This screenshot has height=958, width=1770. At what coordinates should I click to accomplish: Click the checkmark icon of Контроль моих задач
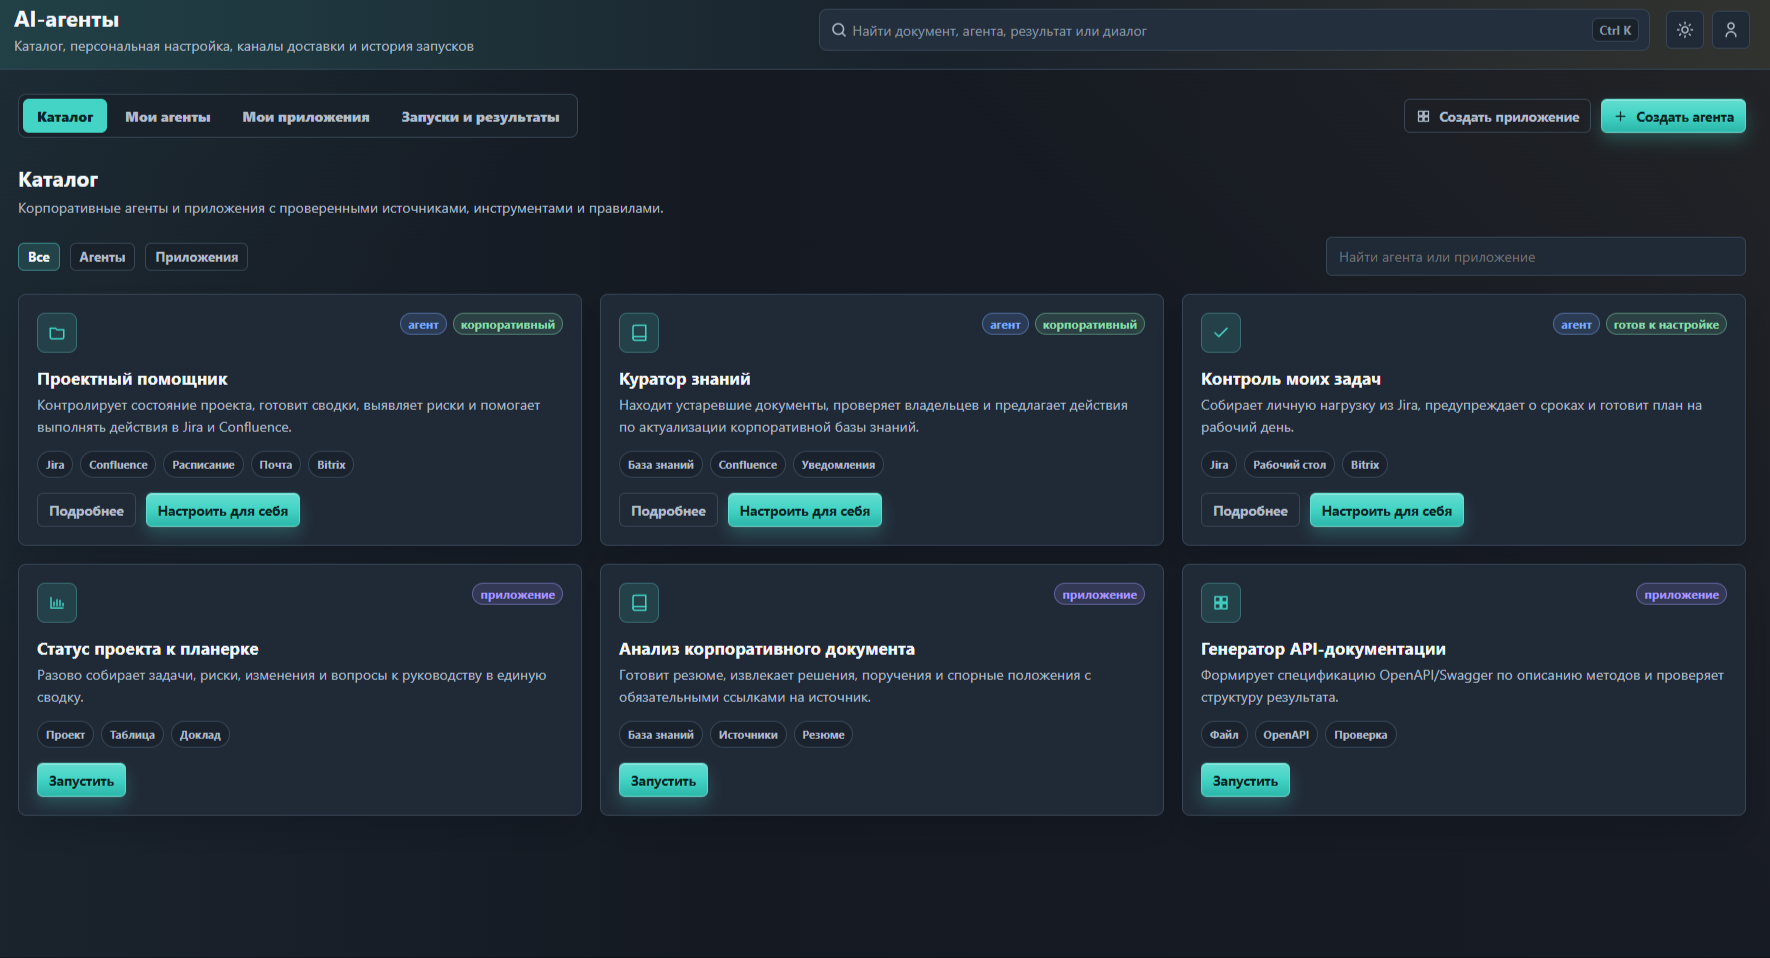[1221, 333]
